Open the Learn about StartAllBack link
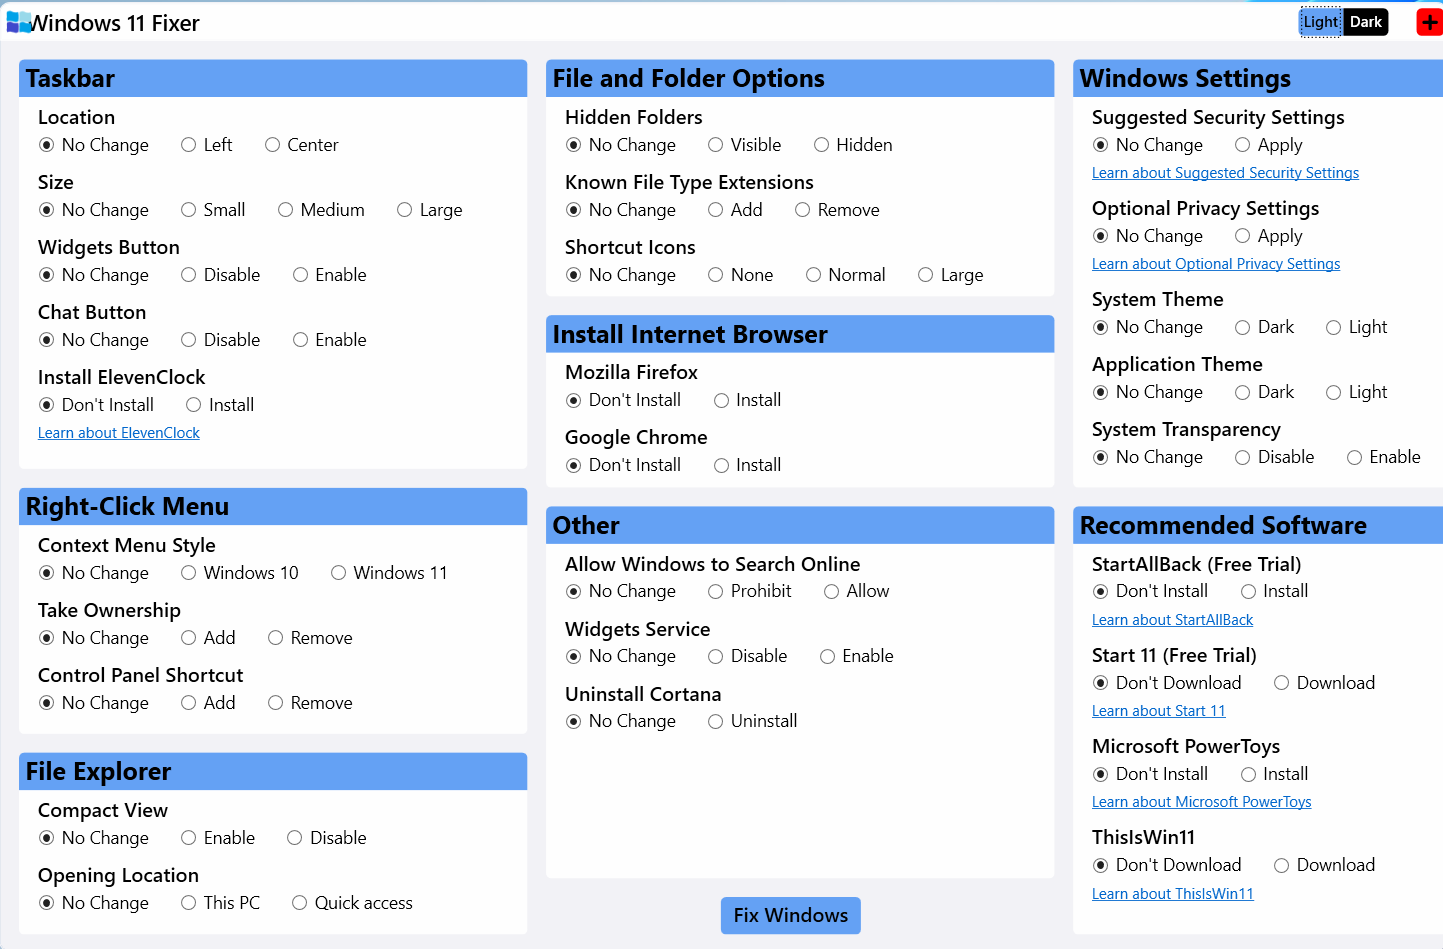Screen dimensions: 1443x949 click(x=1172, y=620)
